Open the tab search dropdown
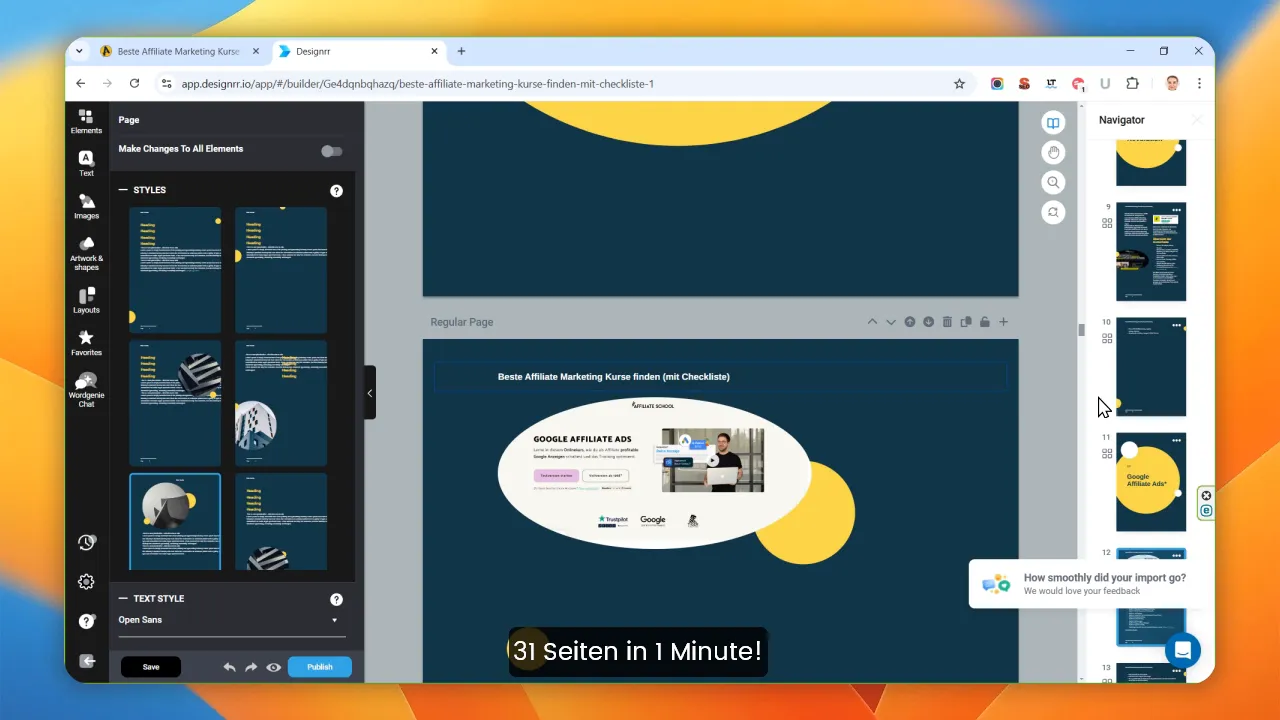Viewport: 1280px width, 720px height. (80, 51)
